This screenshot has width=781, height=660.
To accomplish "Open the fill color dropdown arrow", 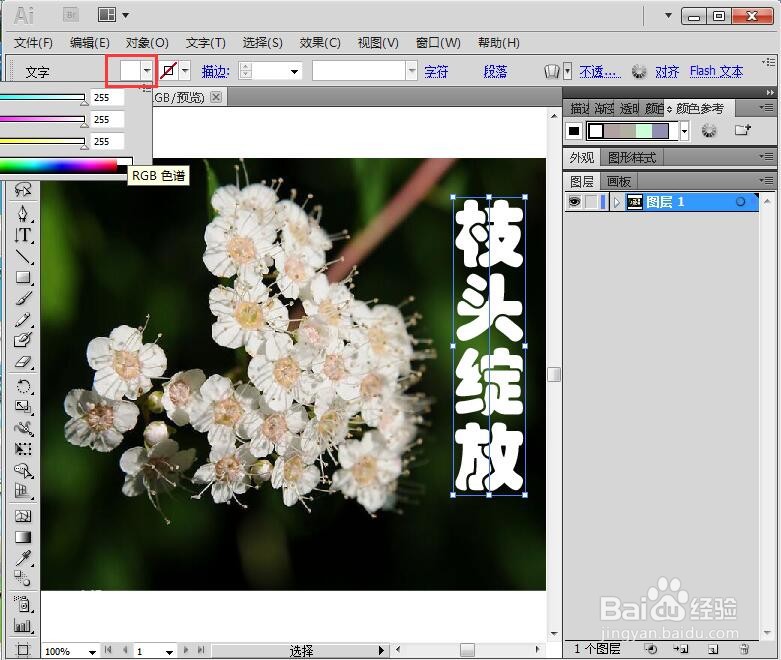I will [x=147, y=71].
